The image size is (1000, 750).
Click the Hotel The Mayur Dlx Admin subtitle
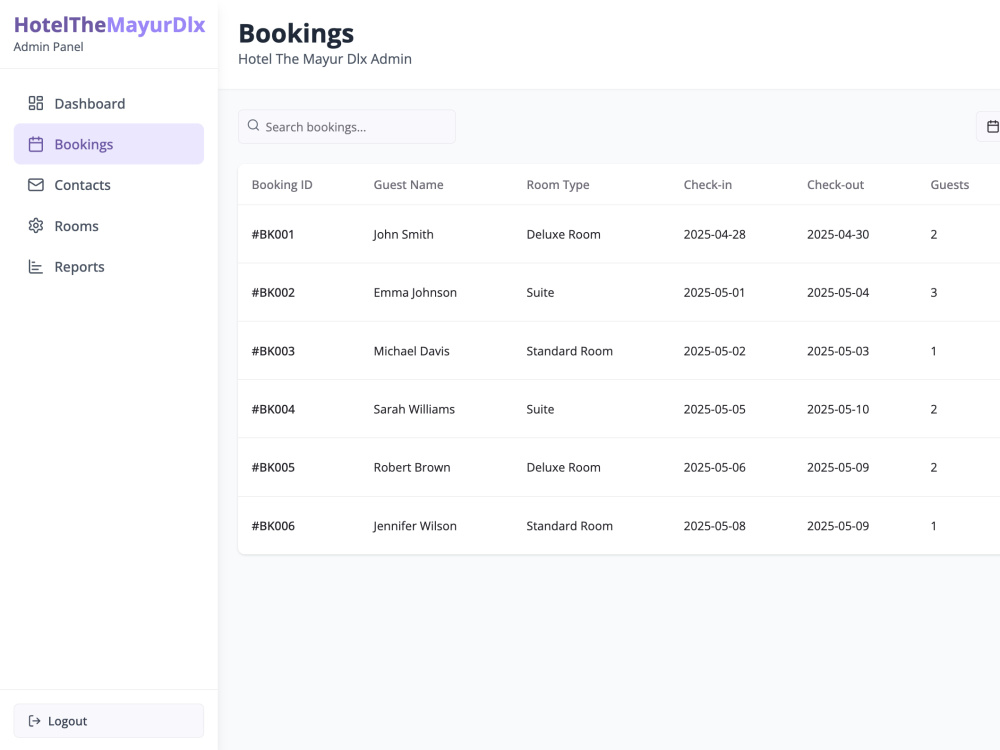pos(325,59)
